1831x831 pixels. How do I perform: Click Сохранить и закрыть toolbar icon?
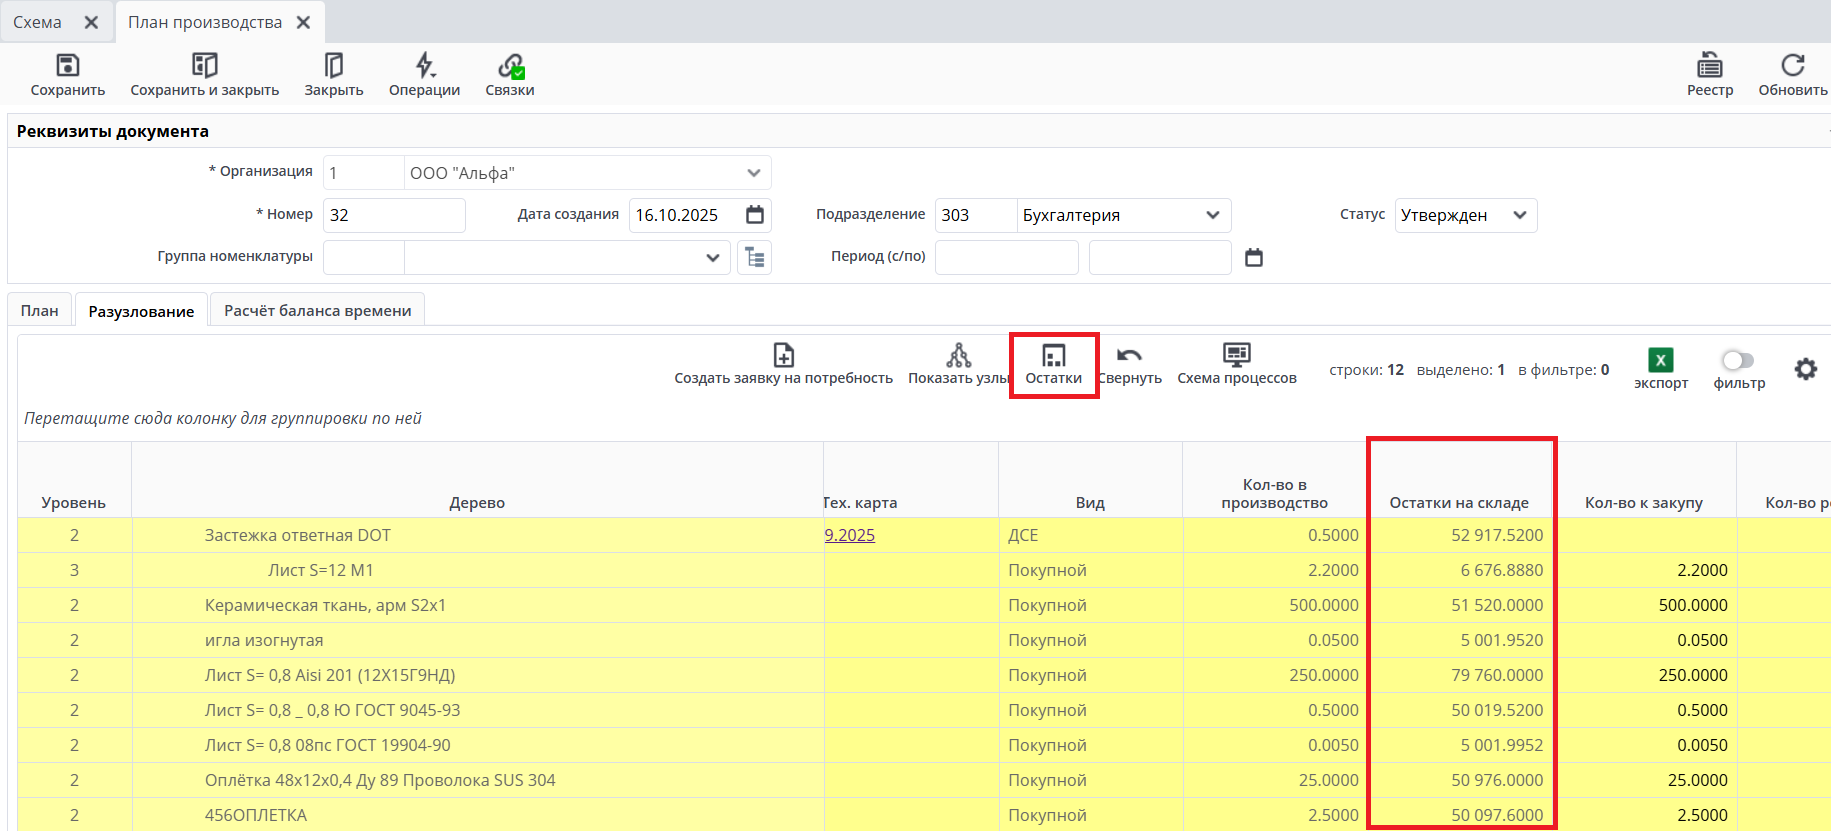tap(204, 66)
